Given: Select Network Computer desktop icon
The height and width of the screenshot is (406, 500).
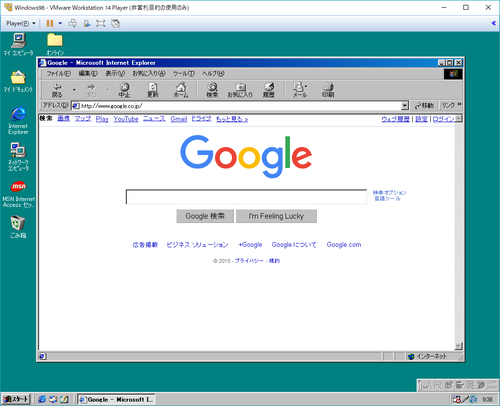Looking at the screenshot, I should (x=18, y=157).
